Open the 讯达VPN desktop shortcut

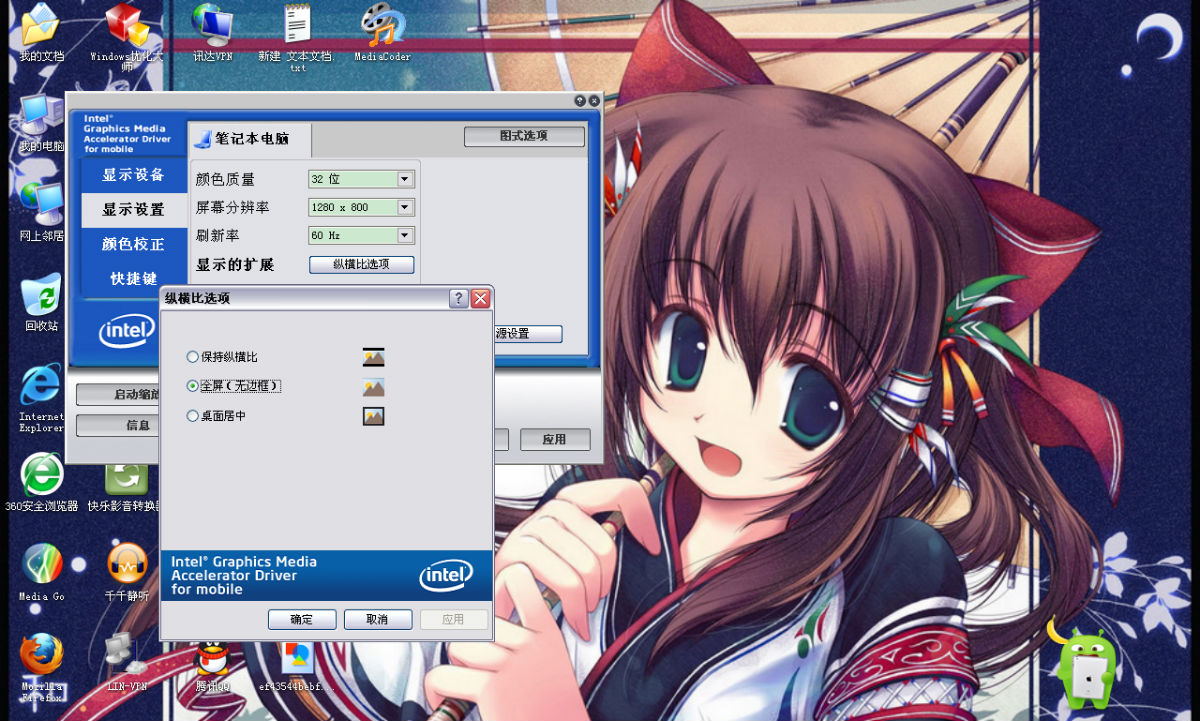click(x=212, y=26)
